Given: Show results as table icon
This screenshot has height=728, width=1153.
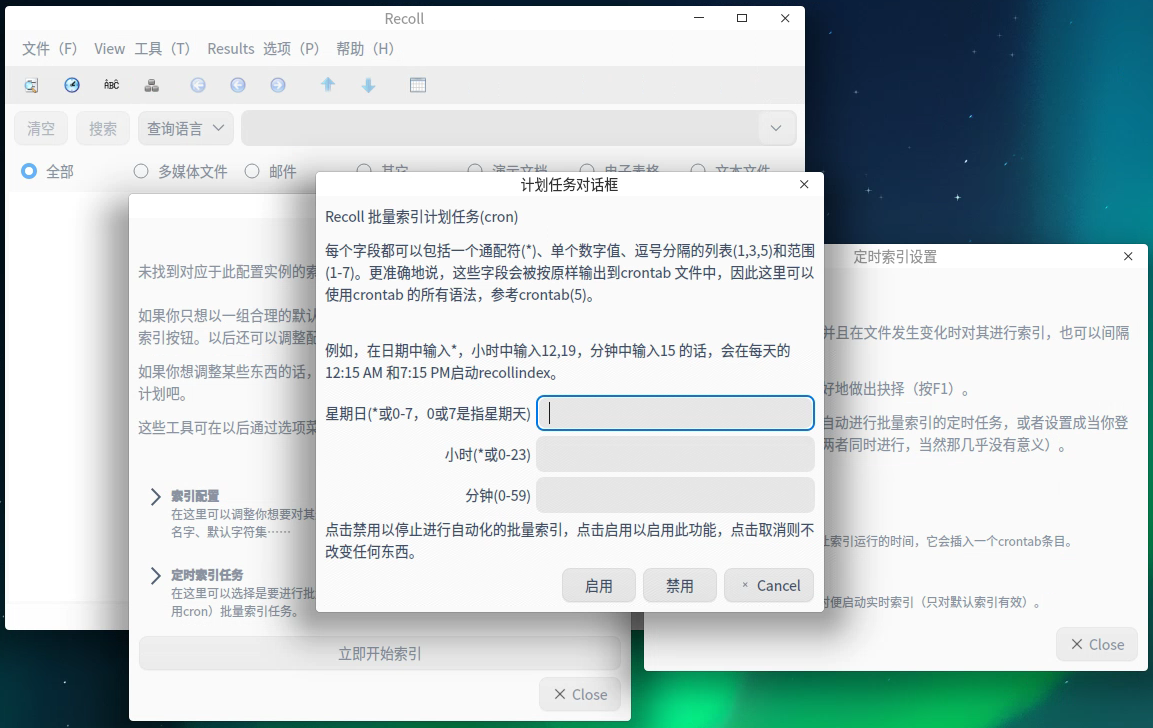Looking at the screenshot, I should click(x=418, y=85).
